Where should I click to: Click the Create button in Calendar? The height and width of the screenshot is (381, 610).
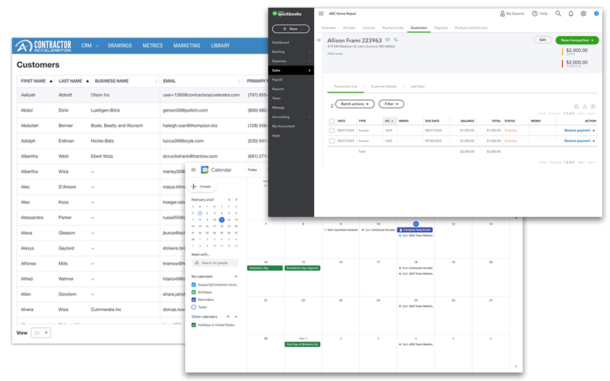point(202,187)
